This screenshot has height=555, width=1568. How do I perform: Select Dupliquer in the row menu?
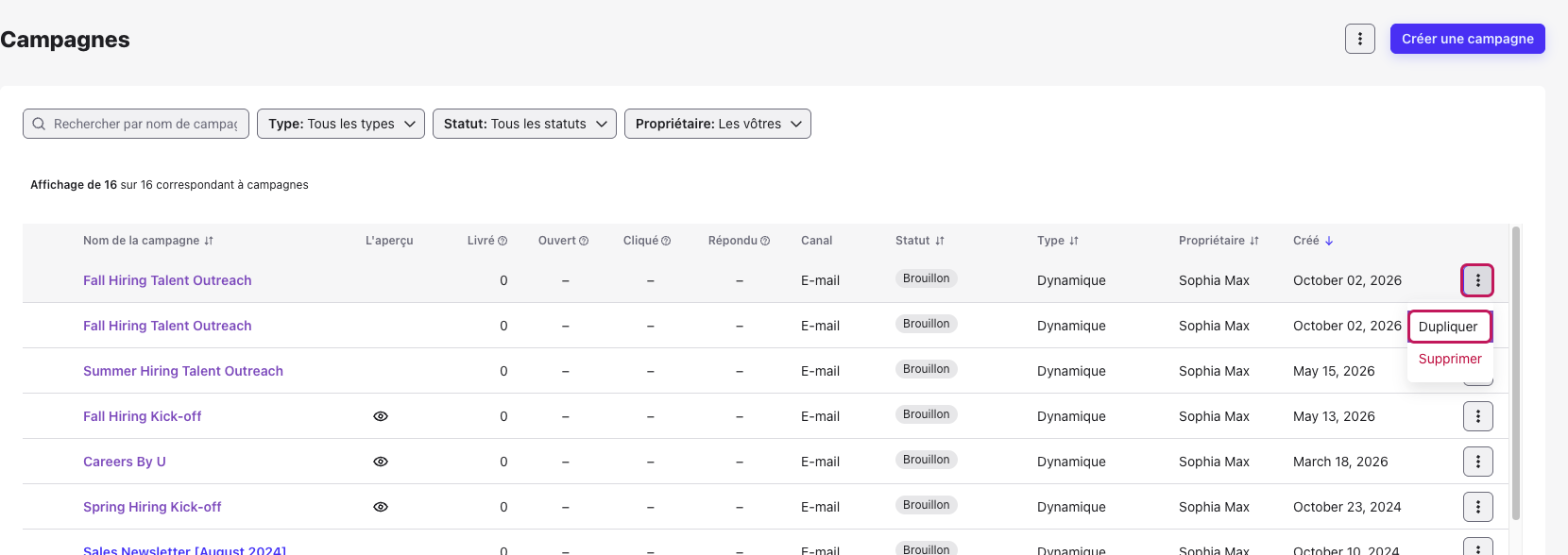coord(1448,327)
